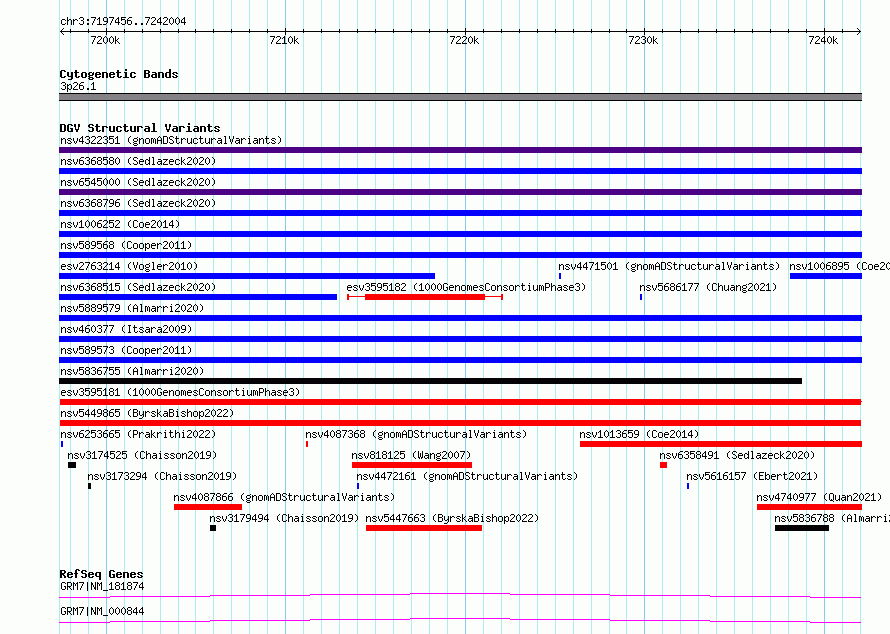The width and height of the screenshot is (890, 634).
Task: Click the Cytogenetic Bands track title
Action: pyautogui.click(x=119, y=74)
